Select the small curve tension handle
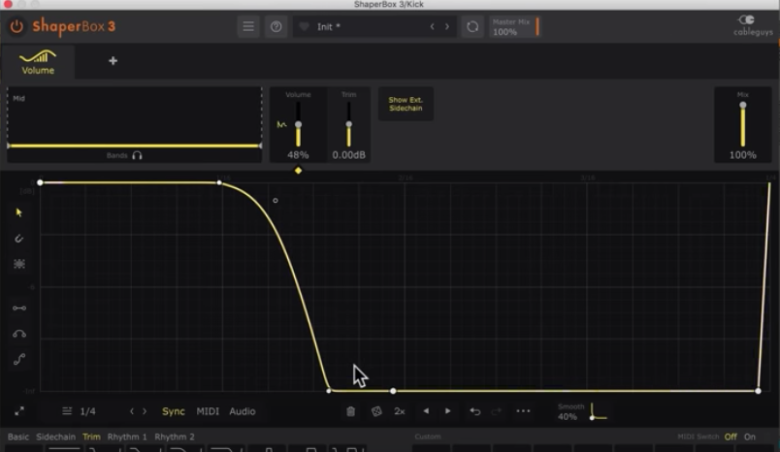This screenshot has height=452, width=780. click(275, 200)
